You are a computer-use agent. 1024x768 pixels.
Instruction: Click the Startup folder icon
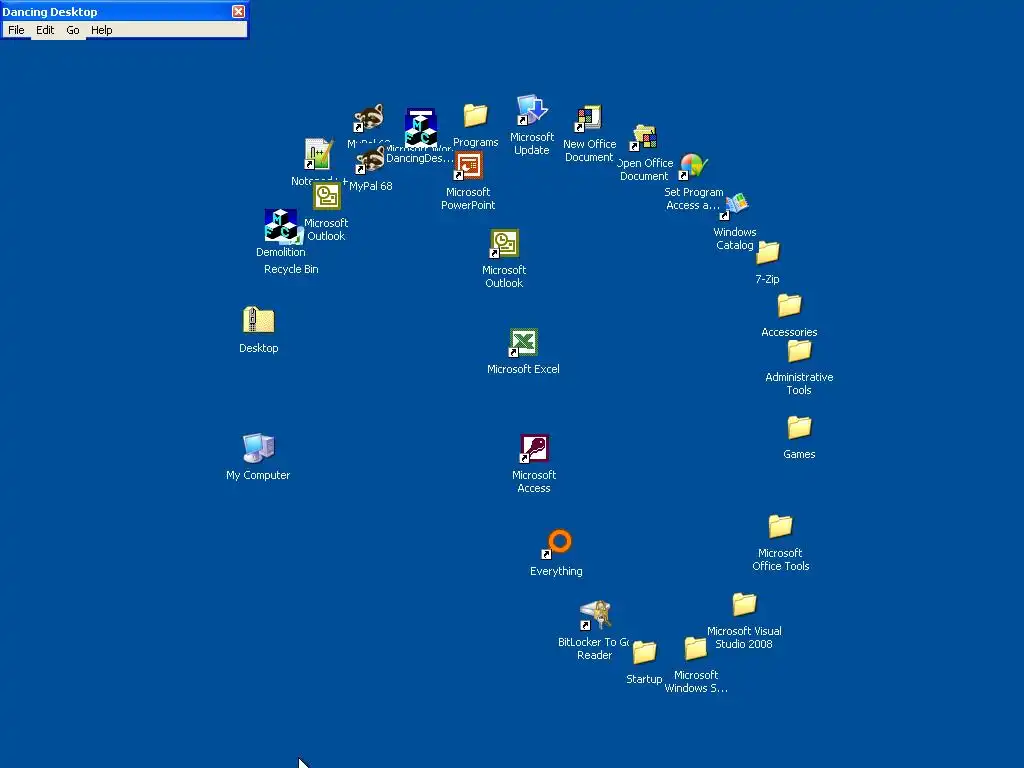[644, 652]
